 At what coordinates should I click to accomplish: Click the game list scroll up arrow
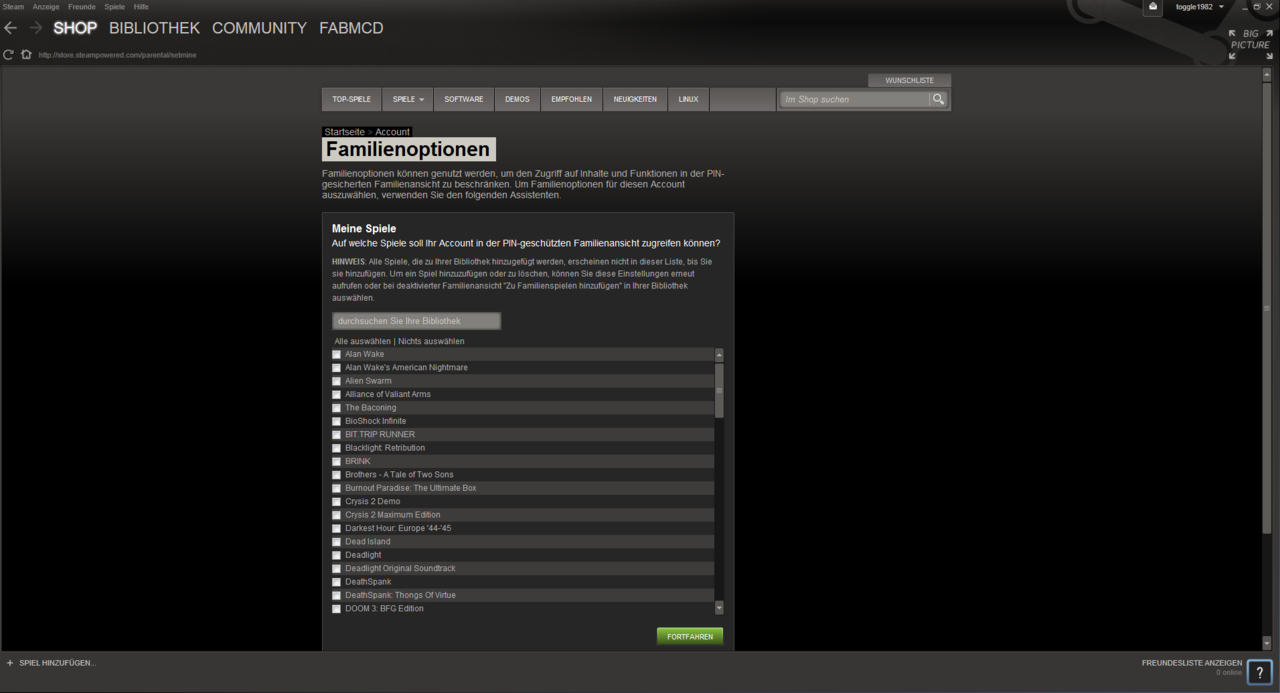point(719,355)
